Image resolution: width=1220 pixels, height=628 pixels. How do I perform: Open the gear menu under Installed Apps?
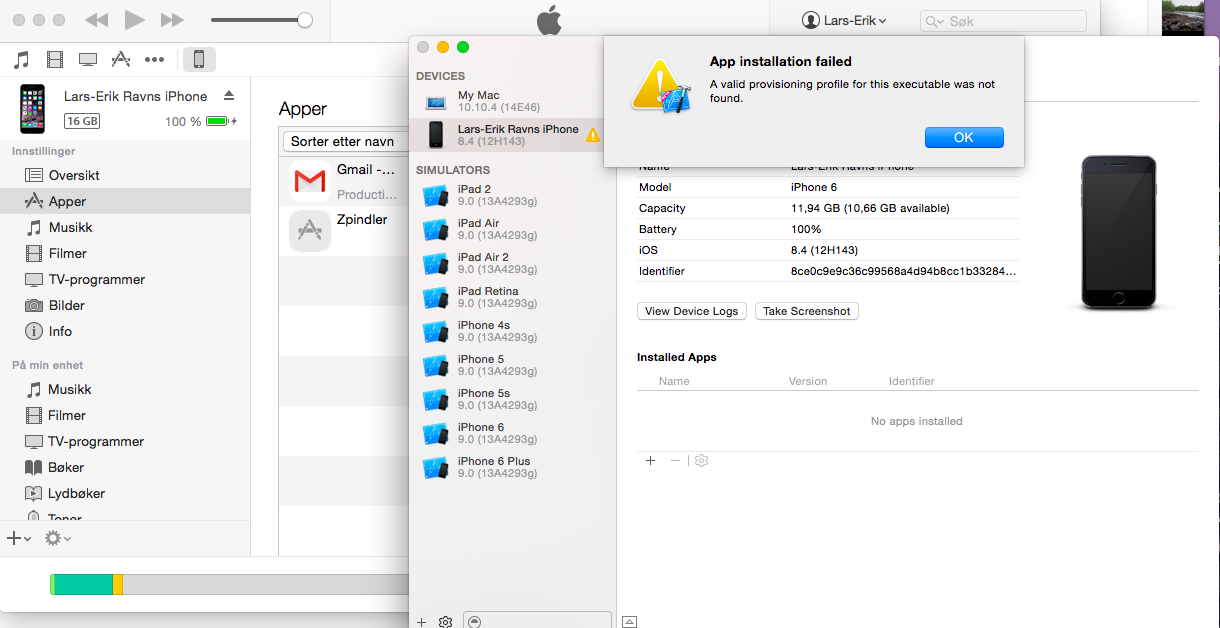point(702,460)
